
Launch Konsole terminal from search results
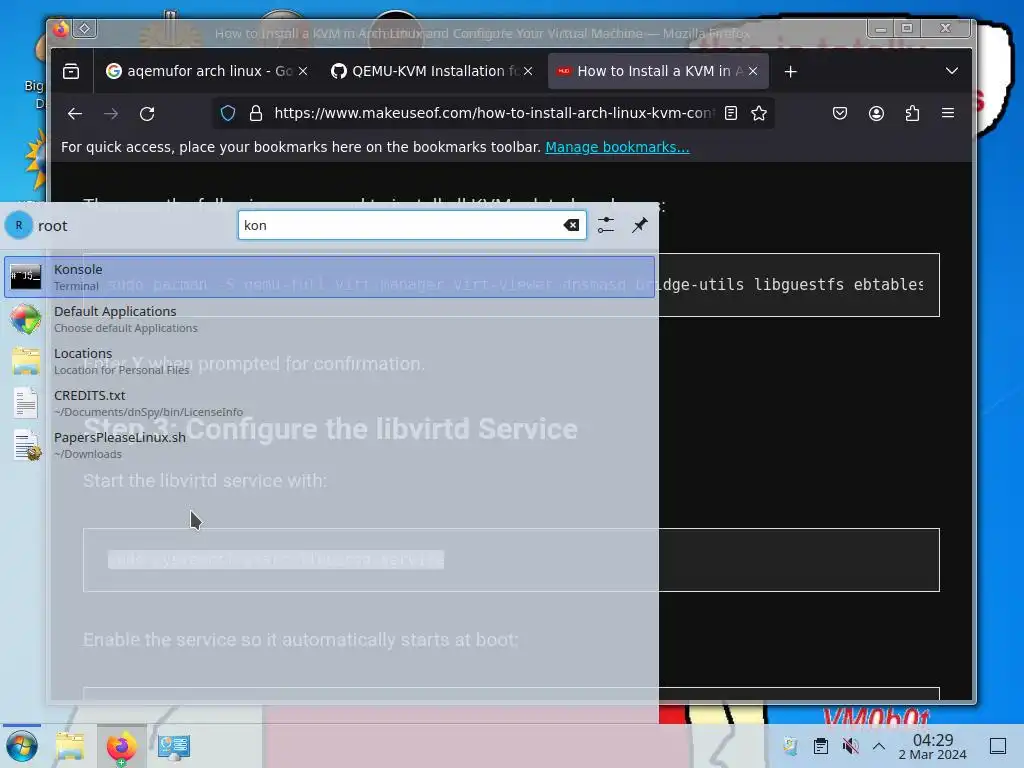pos(329,277)
